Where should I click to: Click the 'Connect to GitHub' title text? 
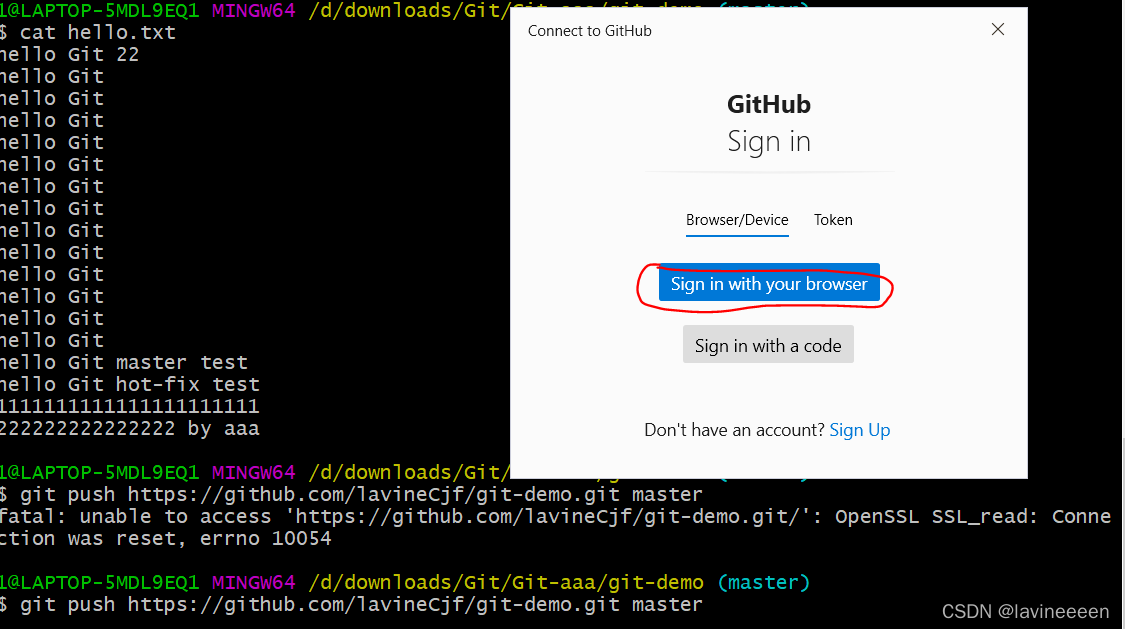tap(590, 31)
